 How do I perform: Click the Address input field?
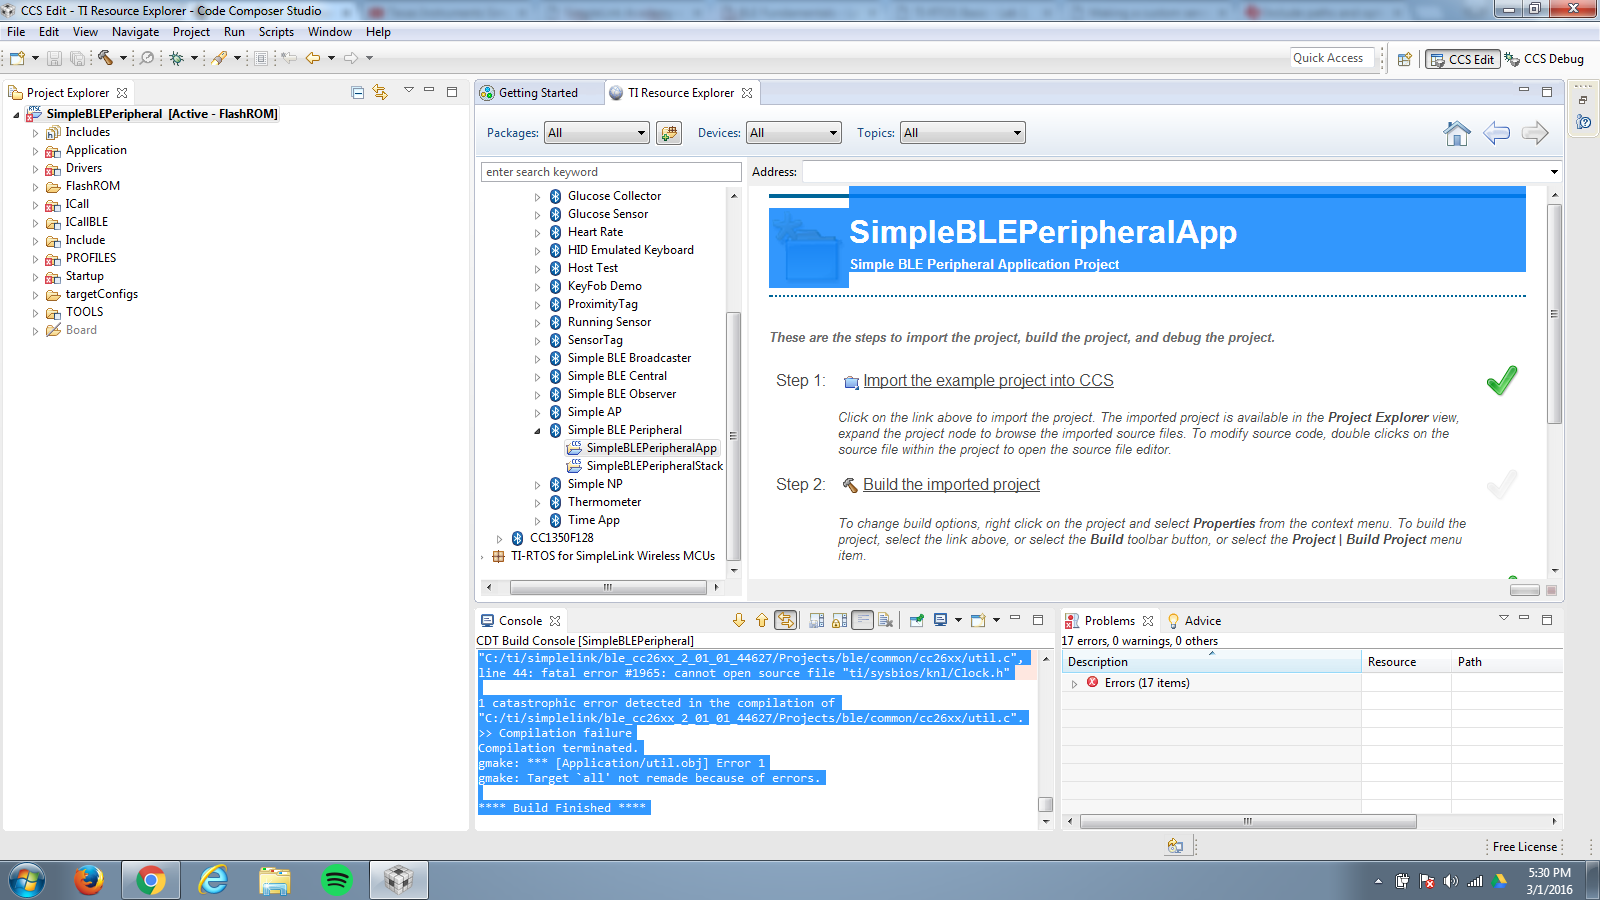(x=1175, y=172)
